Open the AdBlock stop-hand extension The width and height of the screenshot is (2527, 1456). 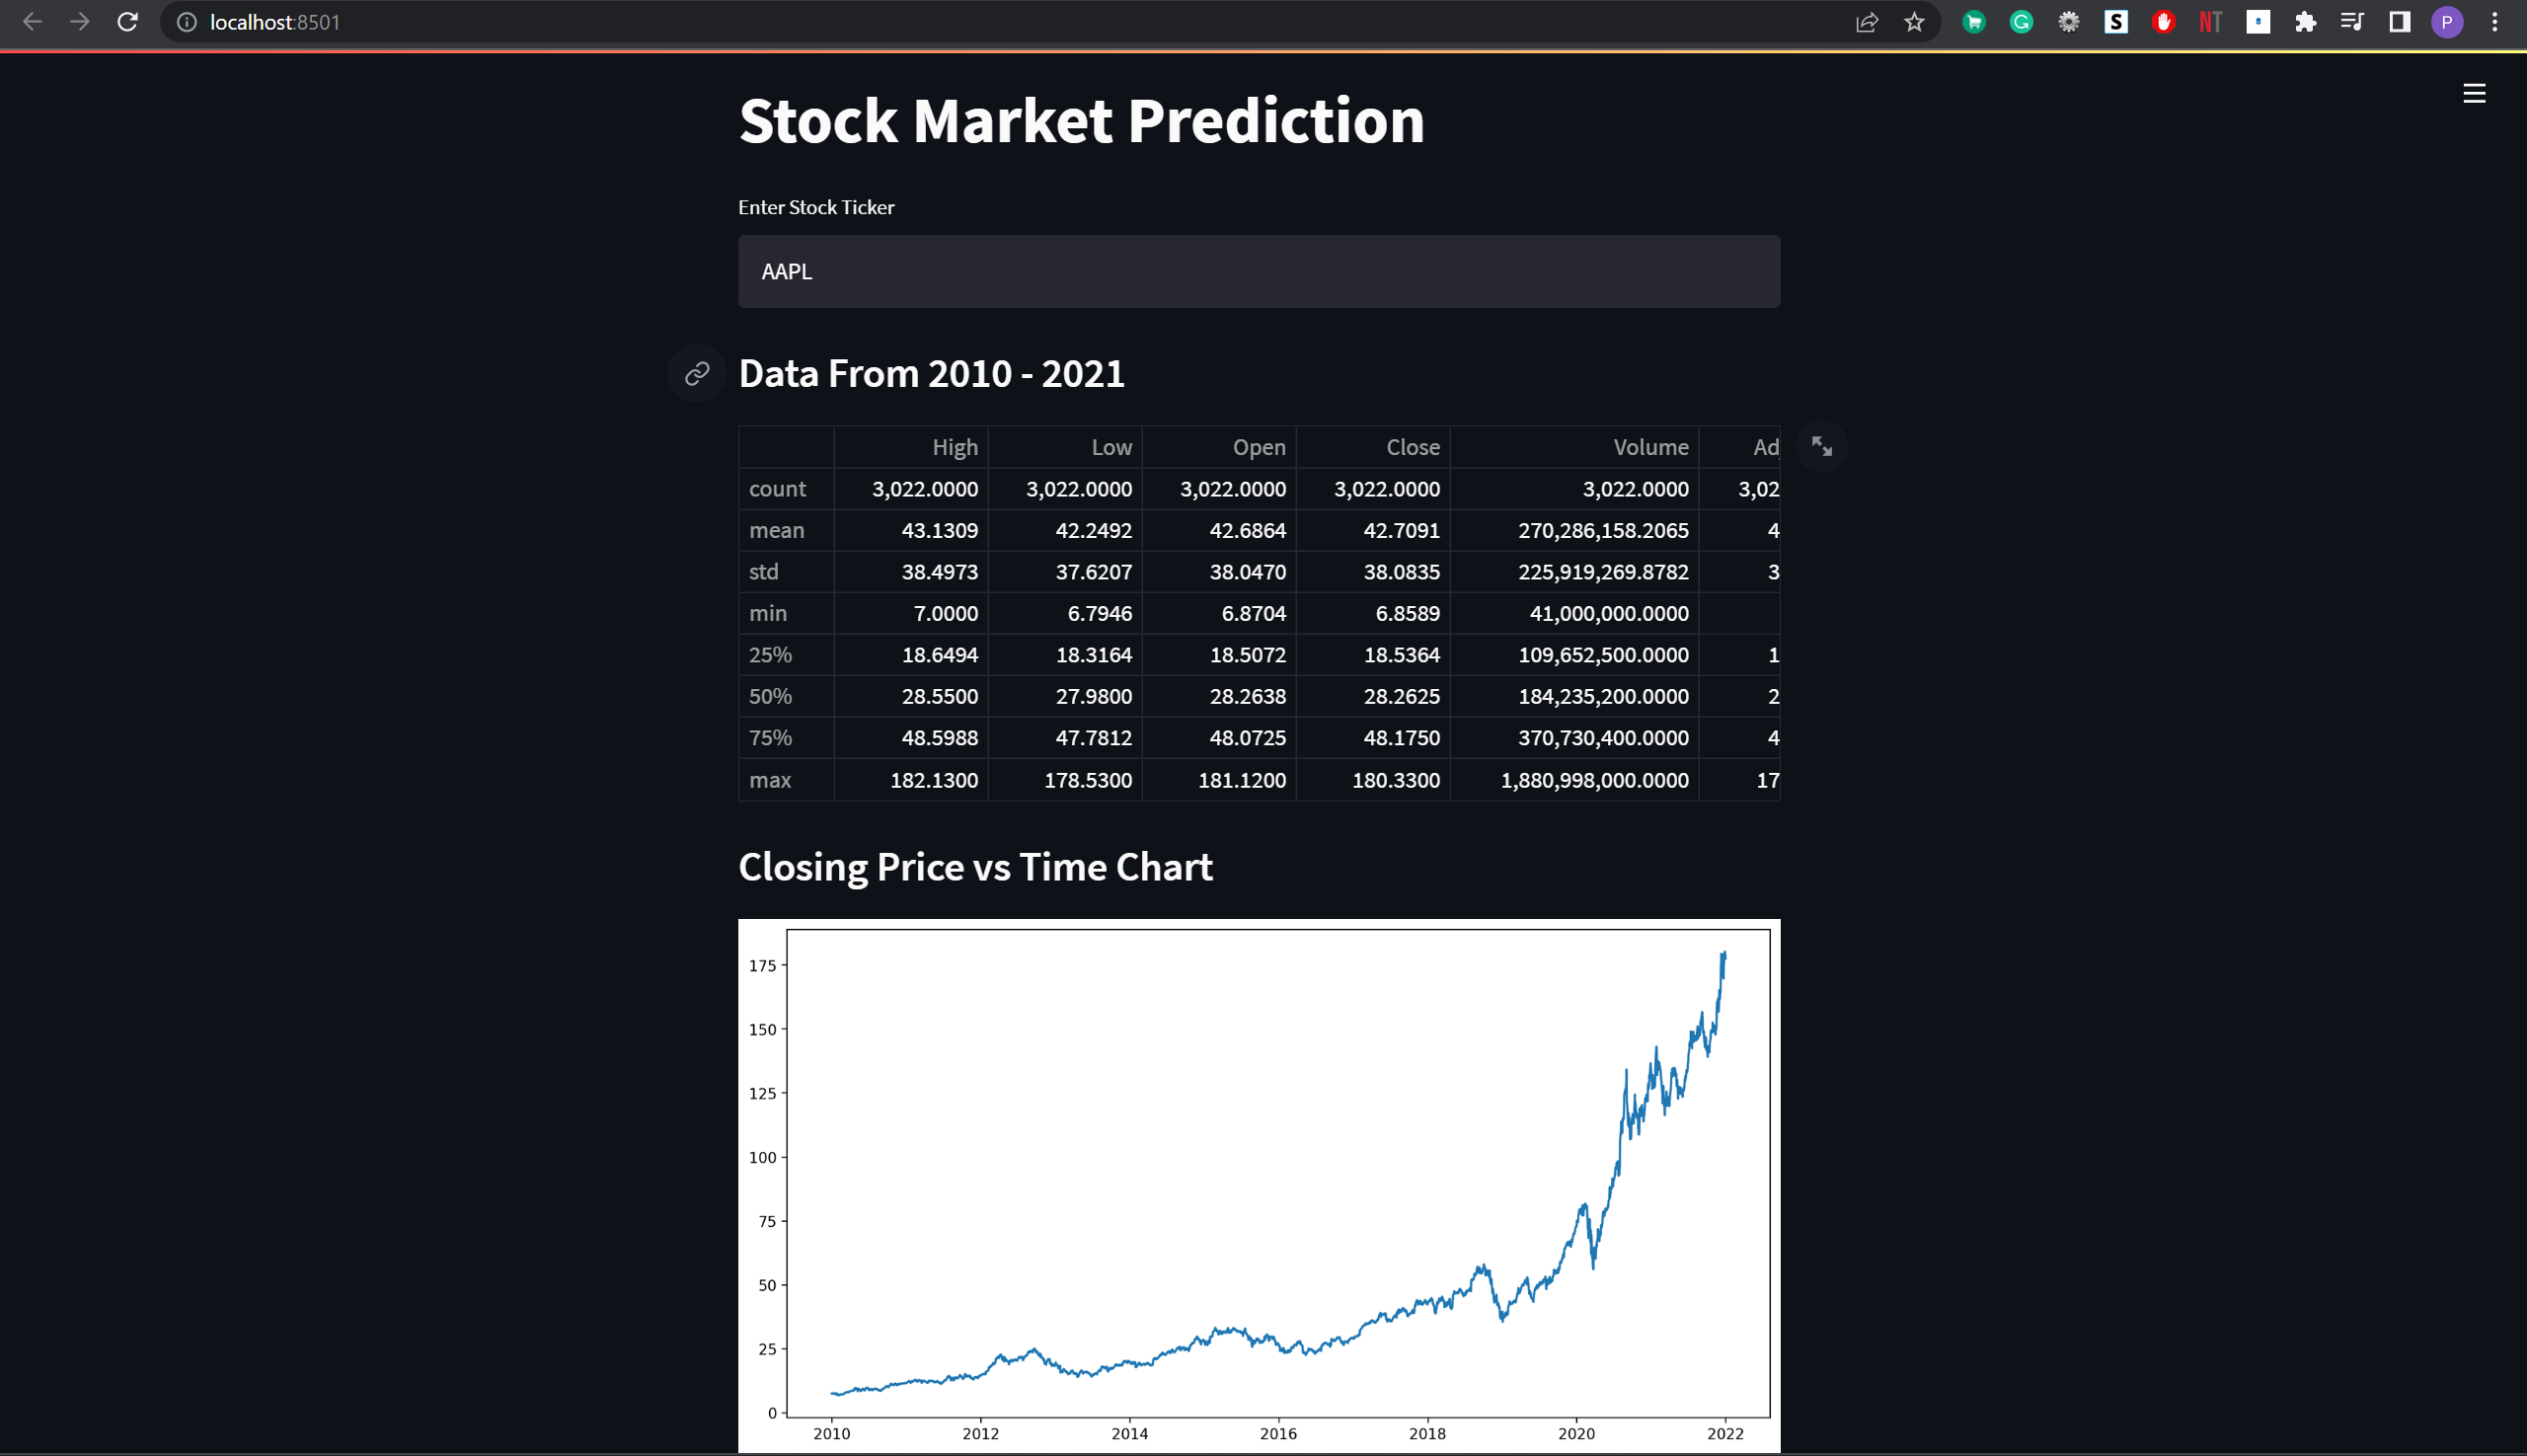2163,21
